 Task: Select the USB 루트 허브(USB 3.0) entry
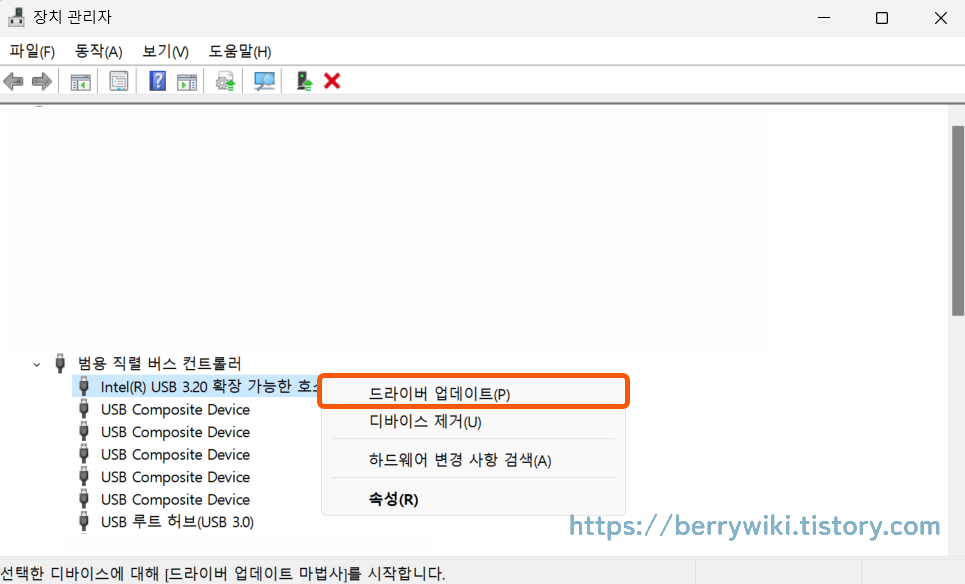(177, 521)
